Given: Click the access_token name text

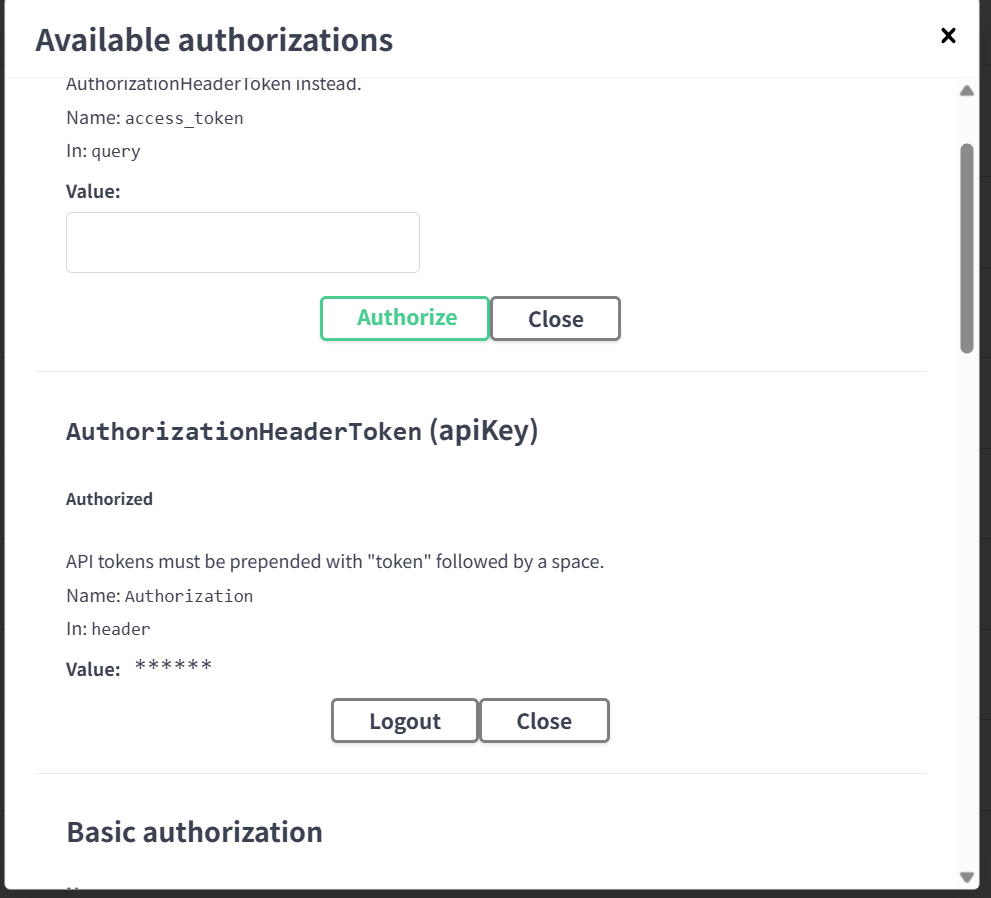Looking at the screenshot, I should [184, 118].
